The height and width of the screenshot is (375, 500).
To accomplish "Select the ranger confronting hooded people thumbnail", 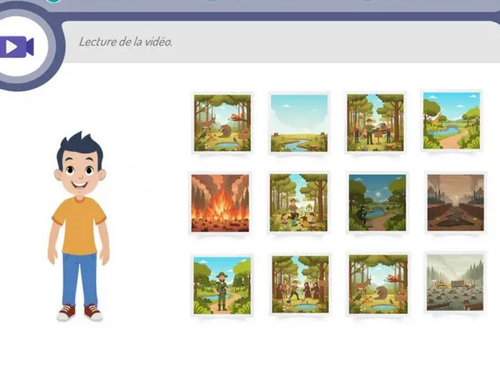I will pos(300,284).
